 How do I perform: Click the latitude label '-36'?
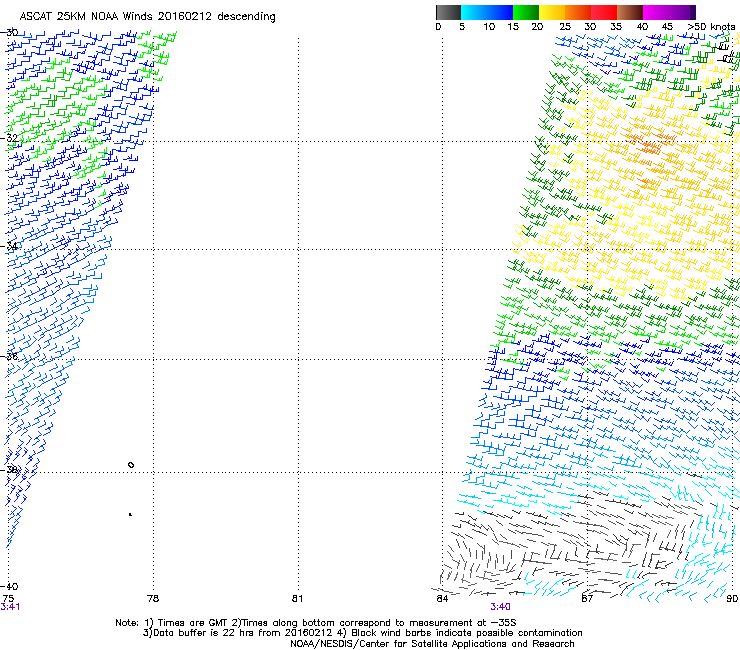pyautogui.click(x=9, y=356)
